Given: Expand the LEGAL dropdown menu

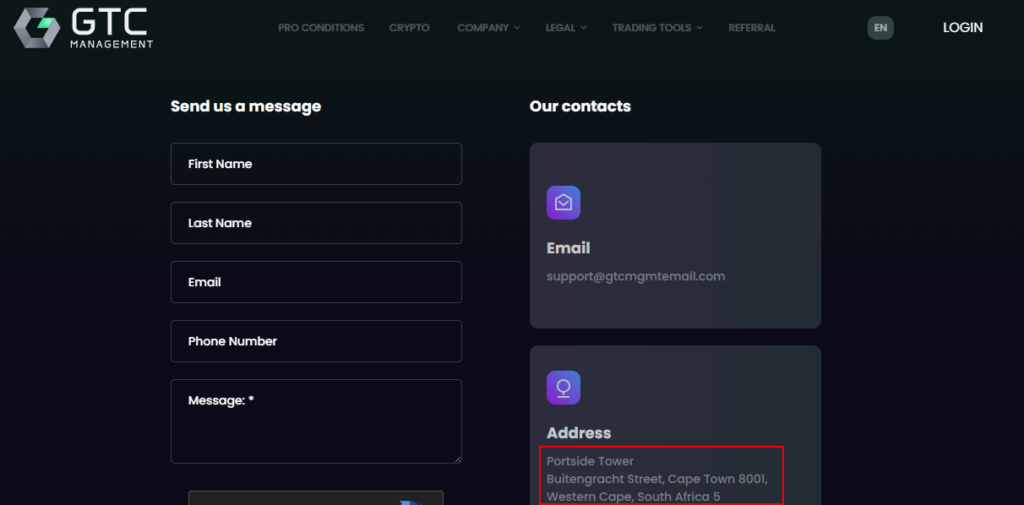Looking at the screenshot, I should pyautogui.click(x=566, y=28).
